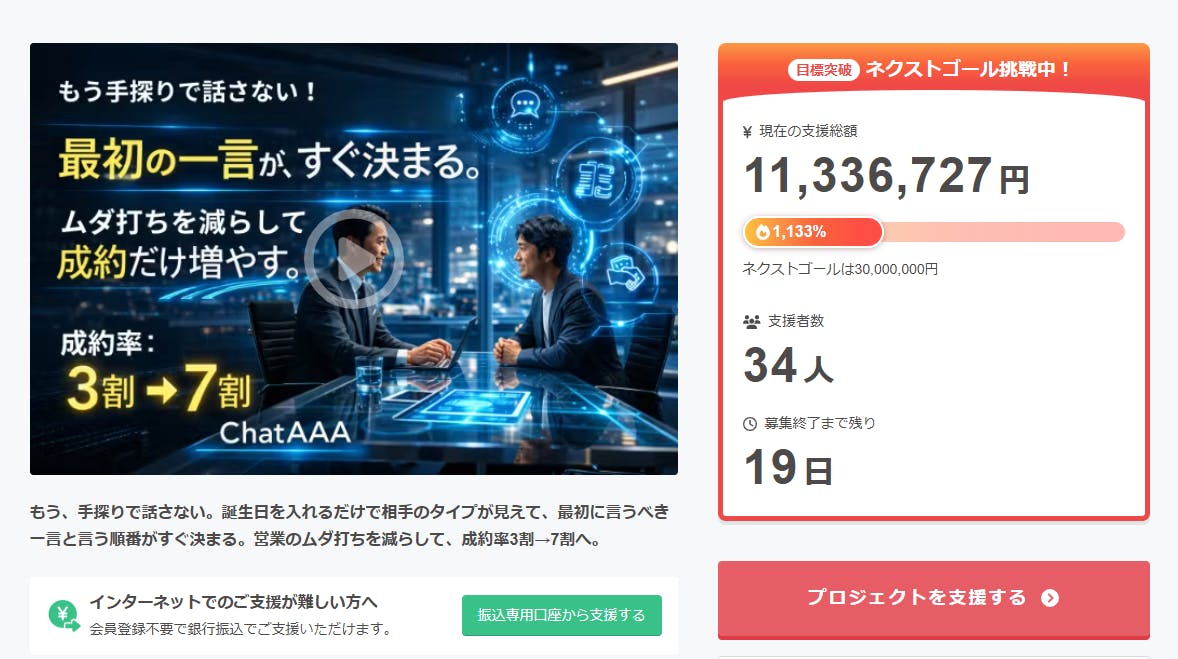Click the ネクストゴールは30,000,000円 text
Viewport: 1178px width, 659px height.
coord(840,269)
